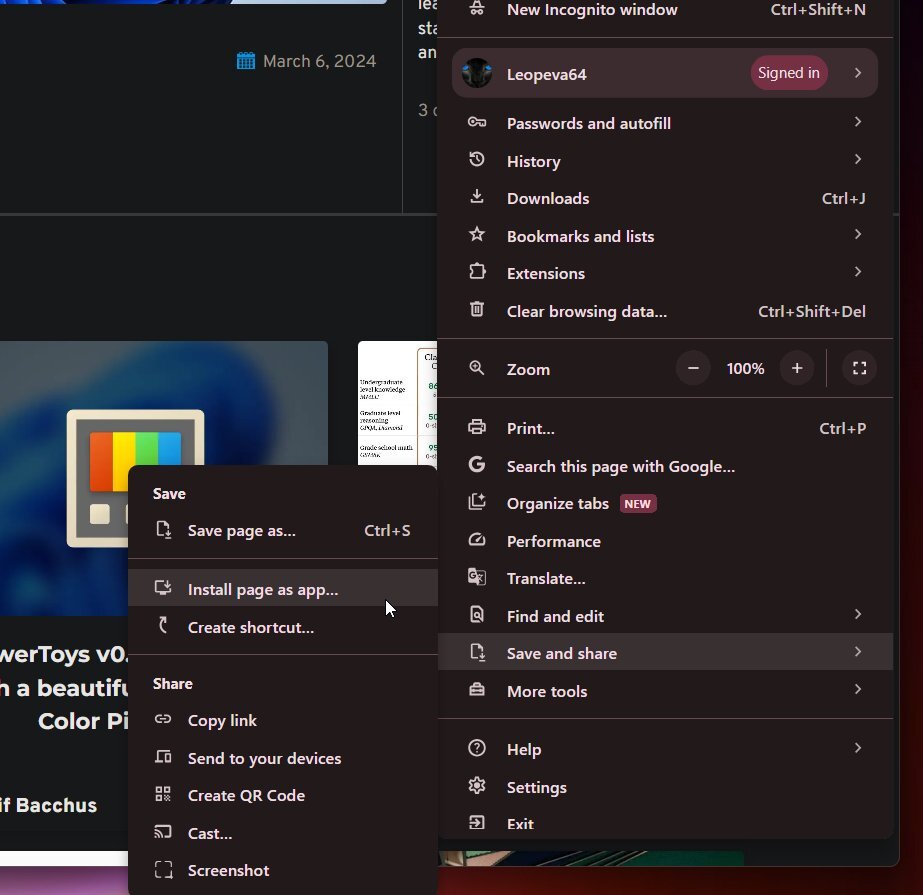Image resolution: width=923 pixels, height=895 pixels.
Task: Open the PowerToys article thumbnail image
Action: [164, 478]
